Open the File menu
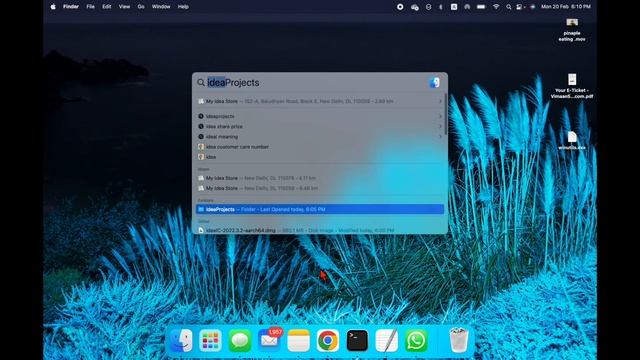Image resolution: width=640 pixels, height=360 pixels. tap(90, 7)
